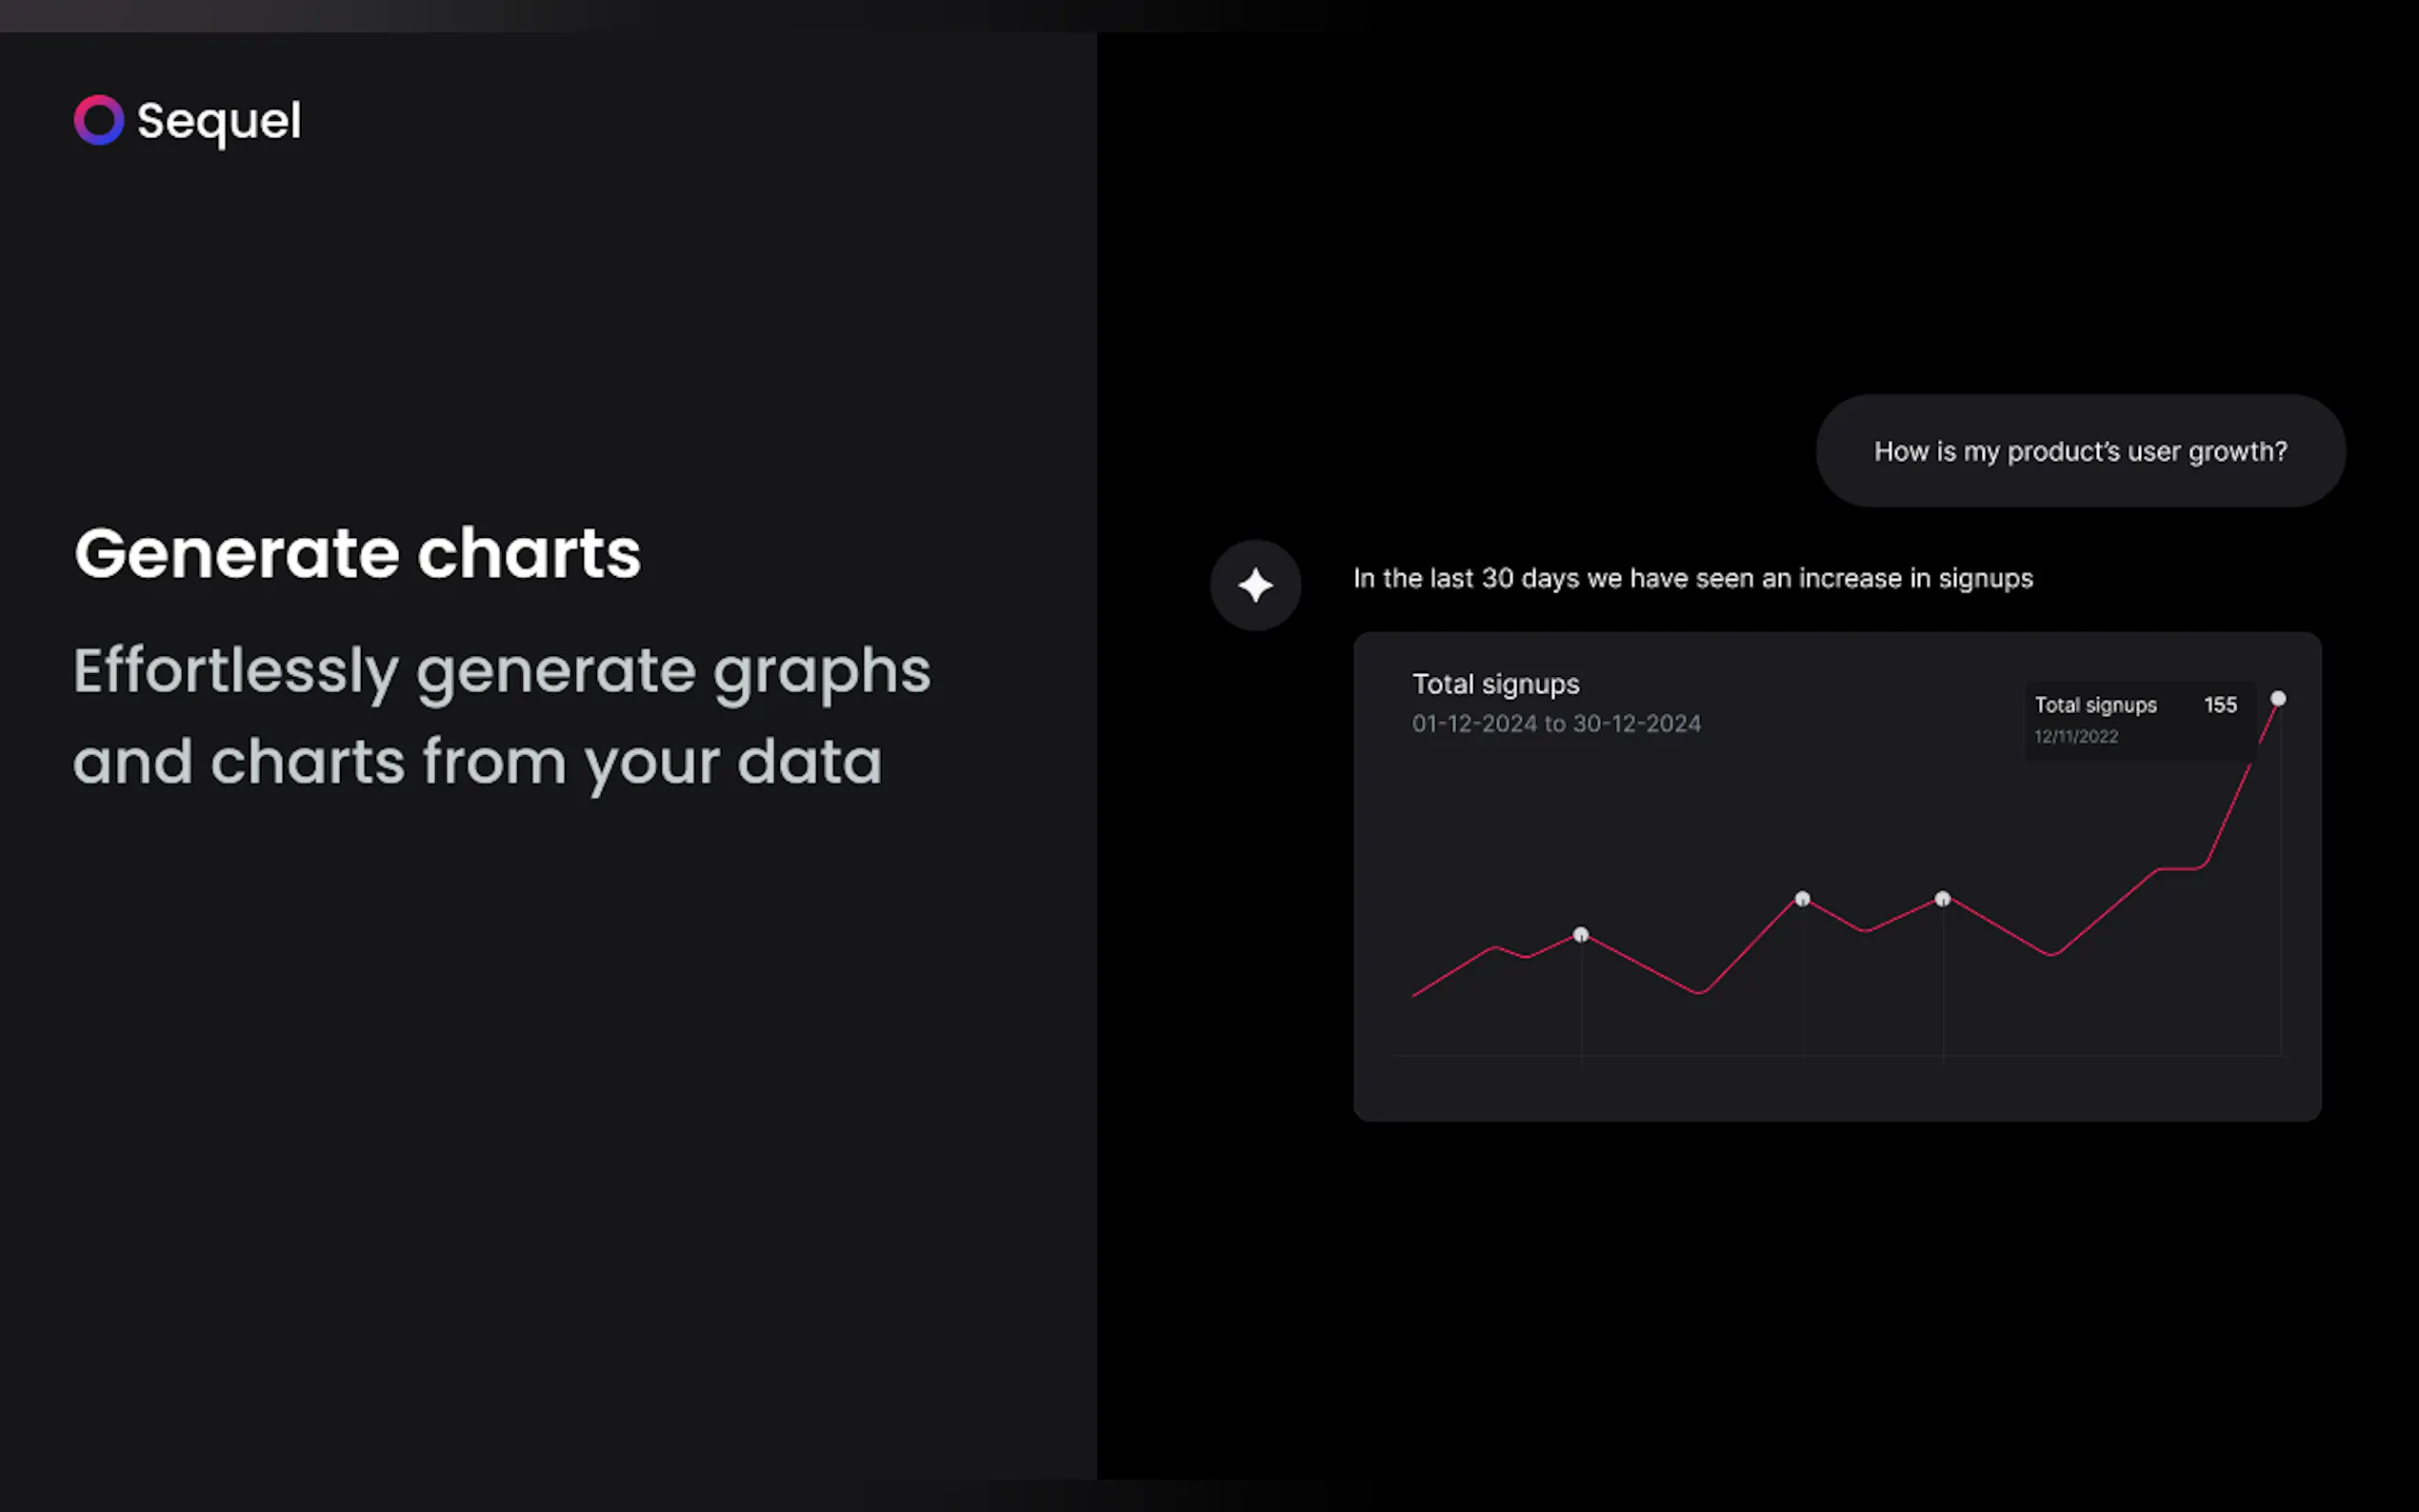This screenshot has width=2419, height=1512.
Task: Click the flat plateau on the signups line
Action: pyautogui.click(x=2180, y=868)
